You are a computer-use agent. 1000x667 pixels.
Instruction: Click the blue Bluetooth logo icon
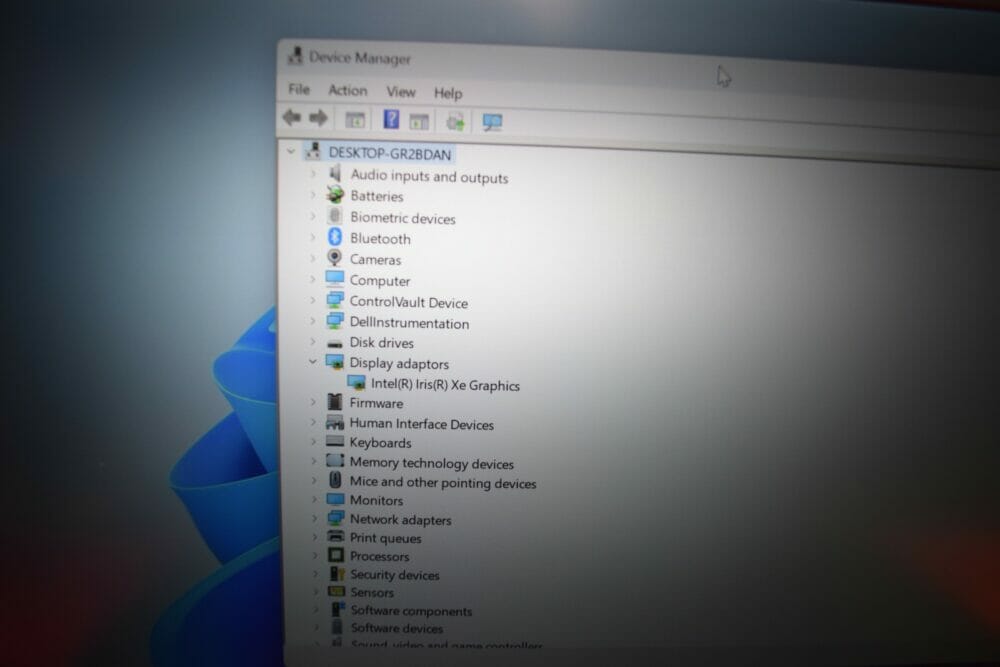335,237
